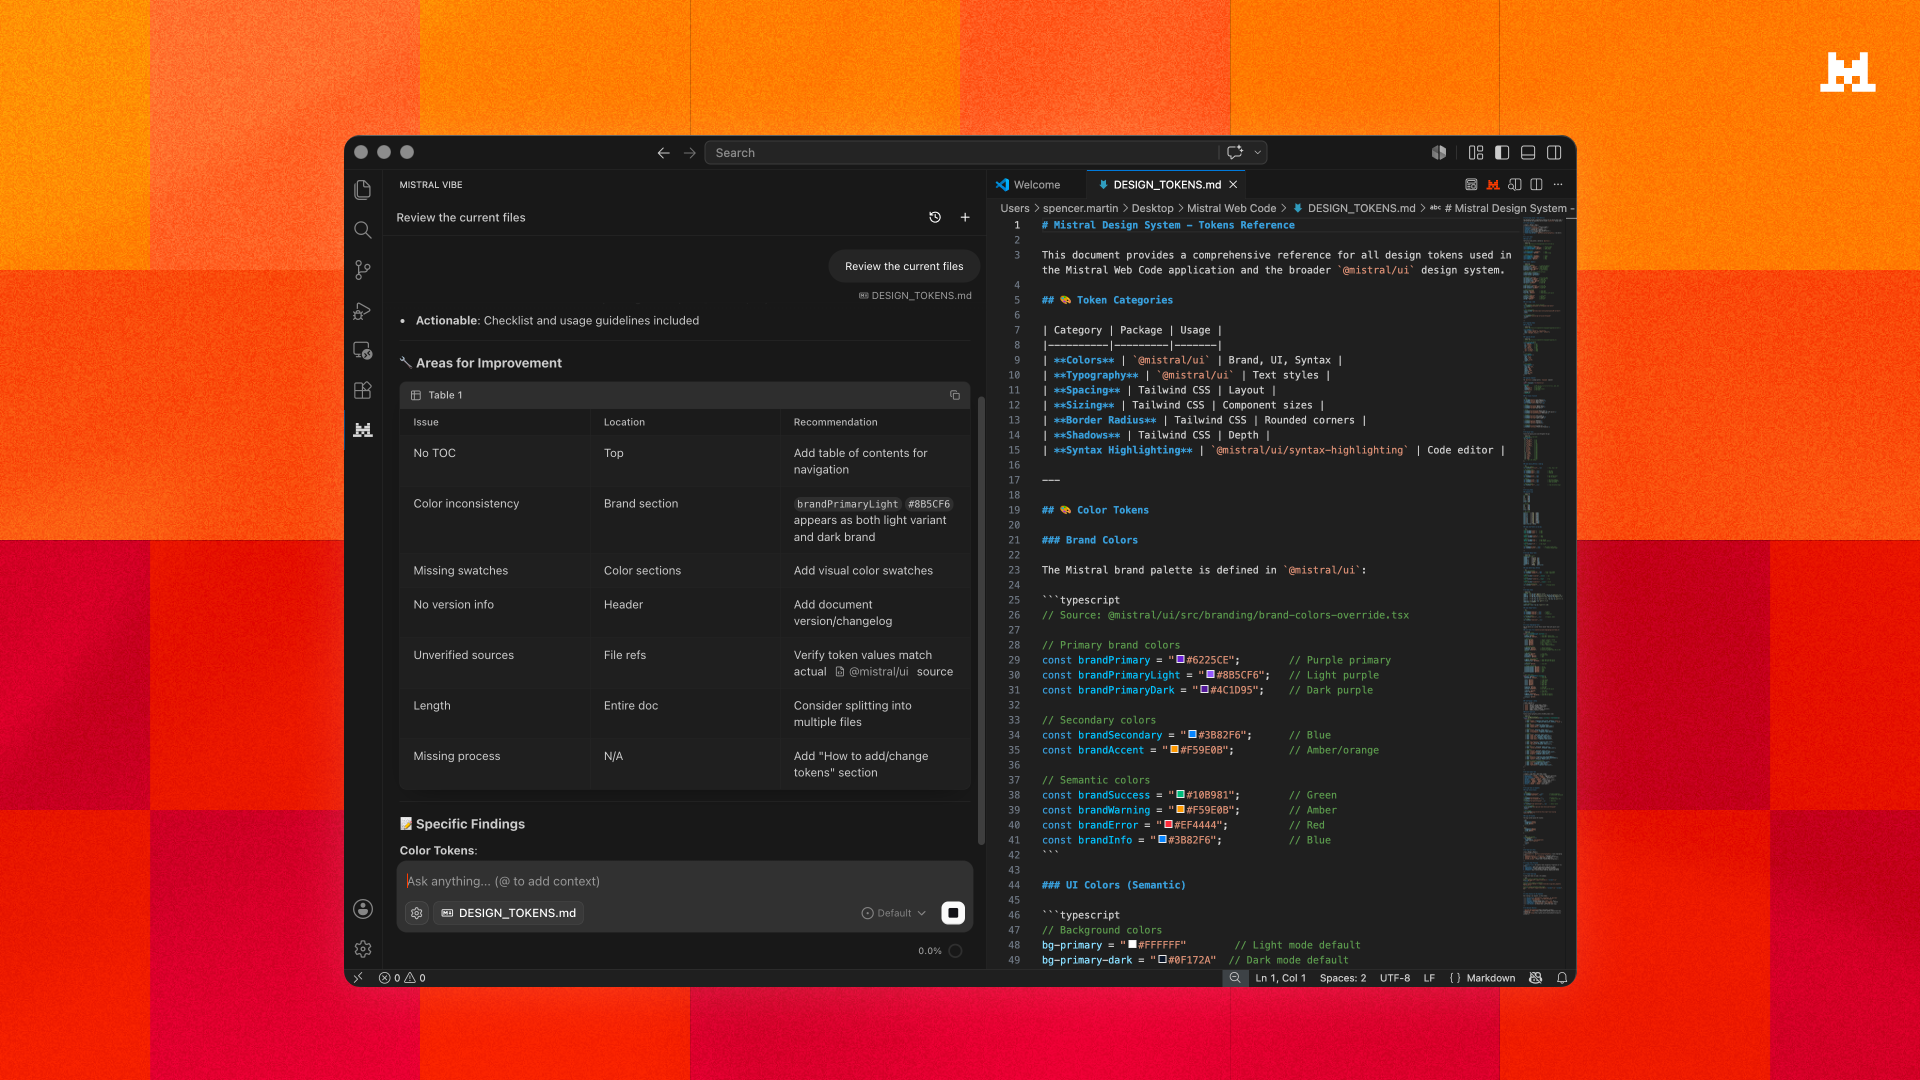Click the Users breadcrumb item
Viewport: 1920px width, 1080px height.
click(1014, 208)
